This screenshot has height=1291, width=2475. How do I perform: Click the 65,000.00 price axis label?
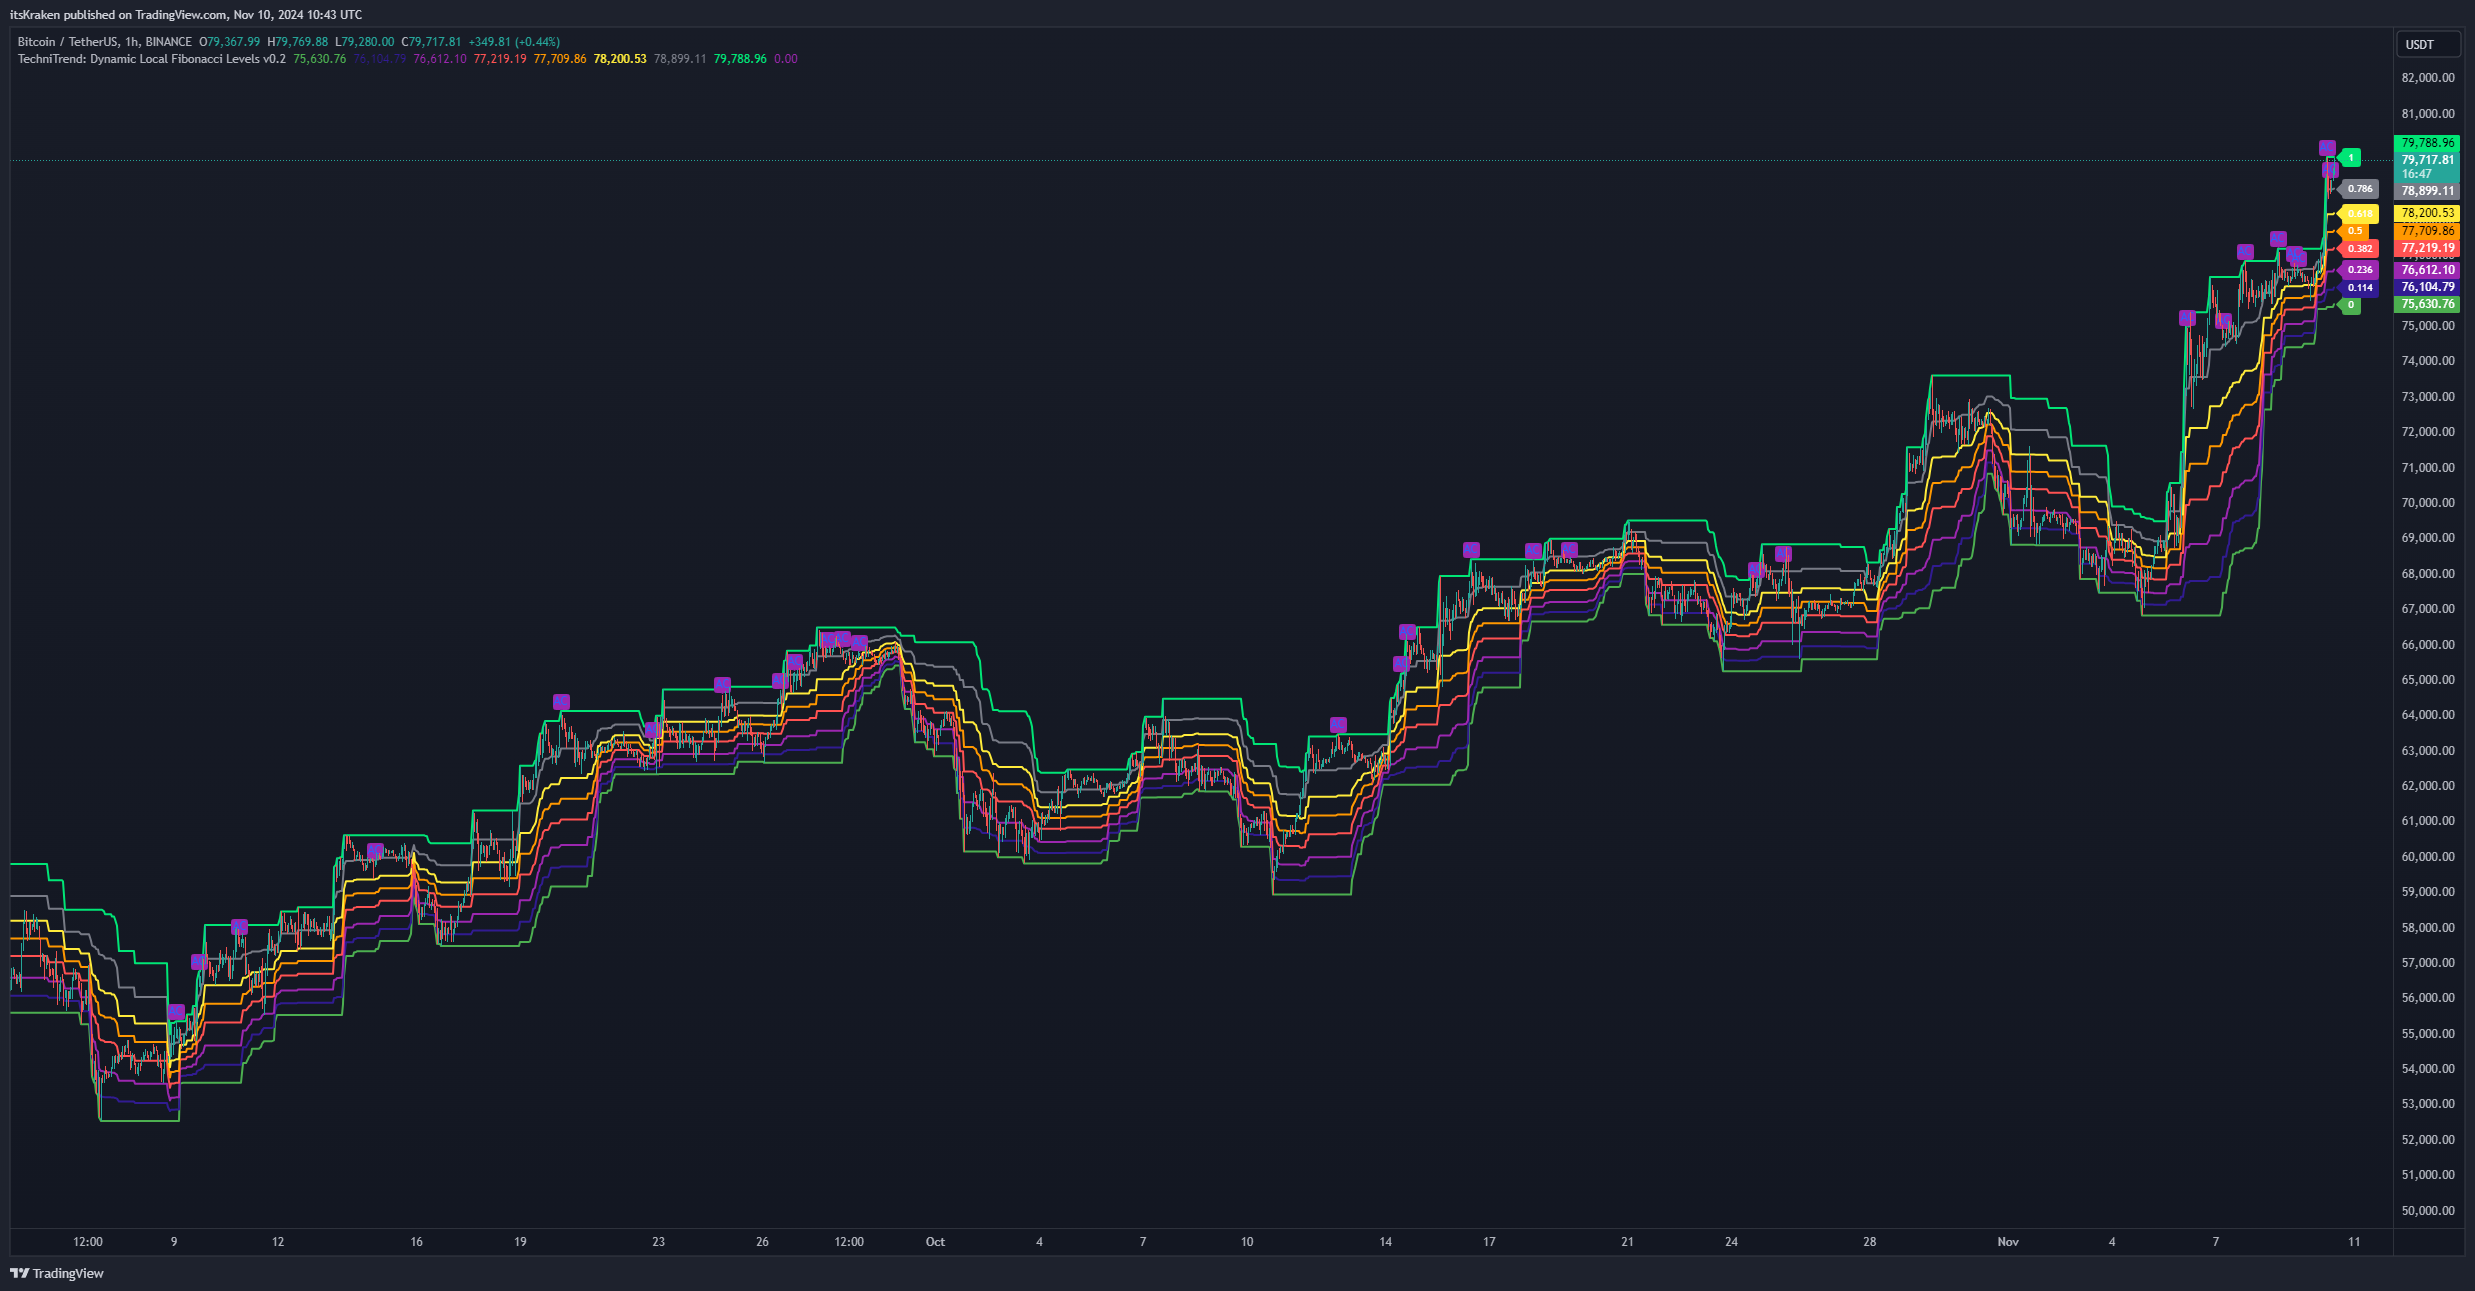pyautogui.click(x=2428, y=680)
